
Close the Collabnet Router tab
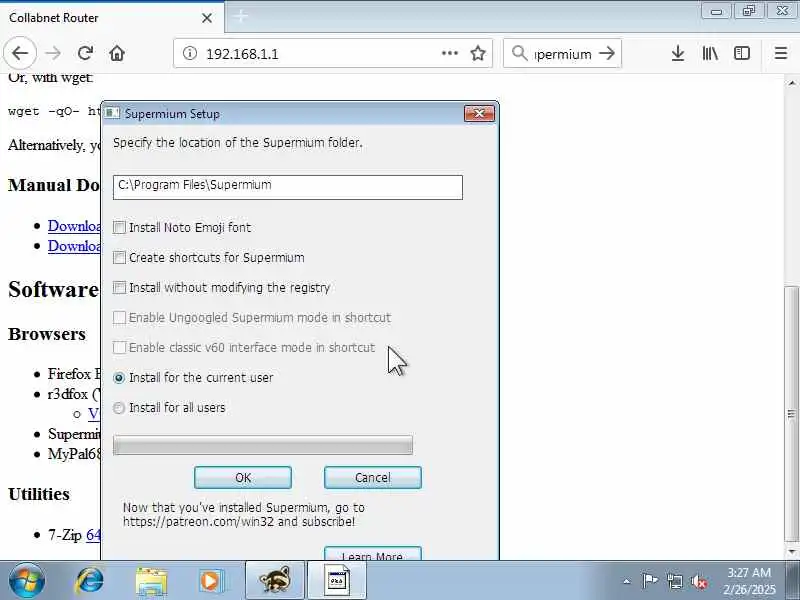207,18
